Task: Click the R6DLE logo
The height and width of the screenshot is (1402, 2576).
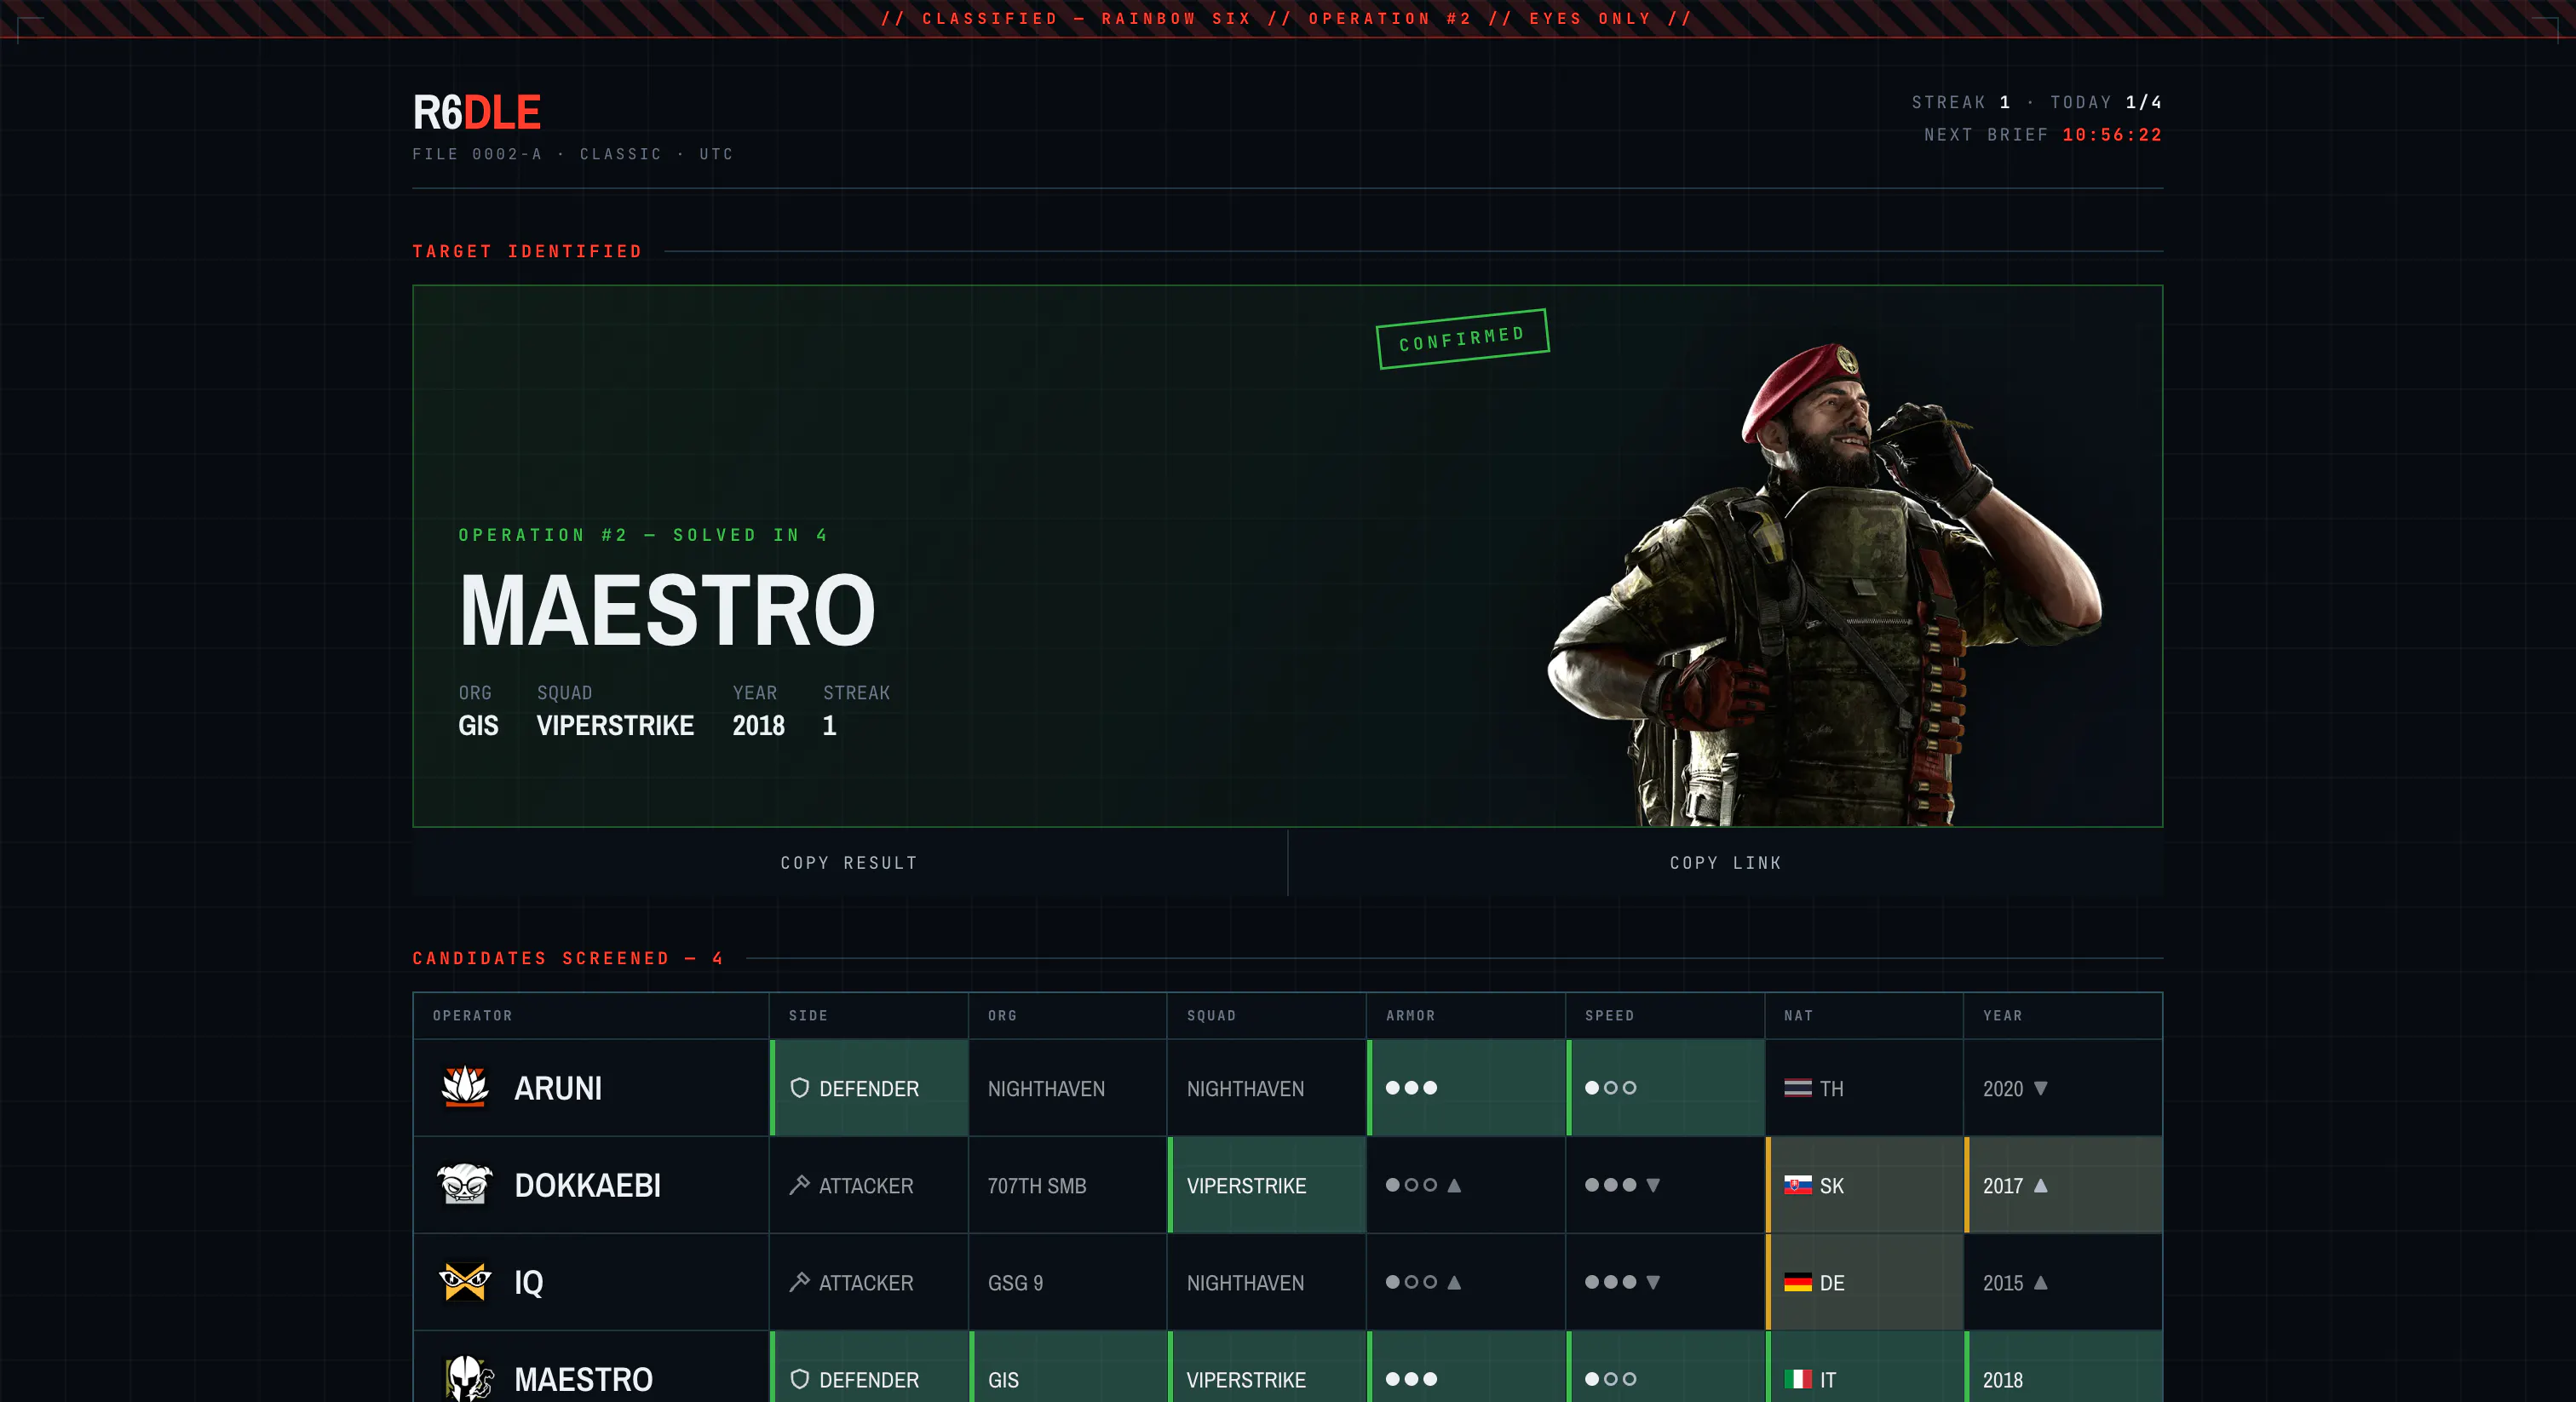Action: [476, 112]
